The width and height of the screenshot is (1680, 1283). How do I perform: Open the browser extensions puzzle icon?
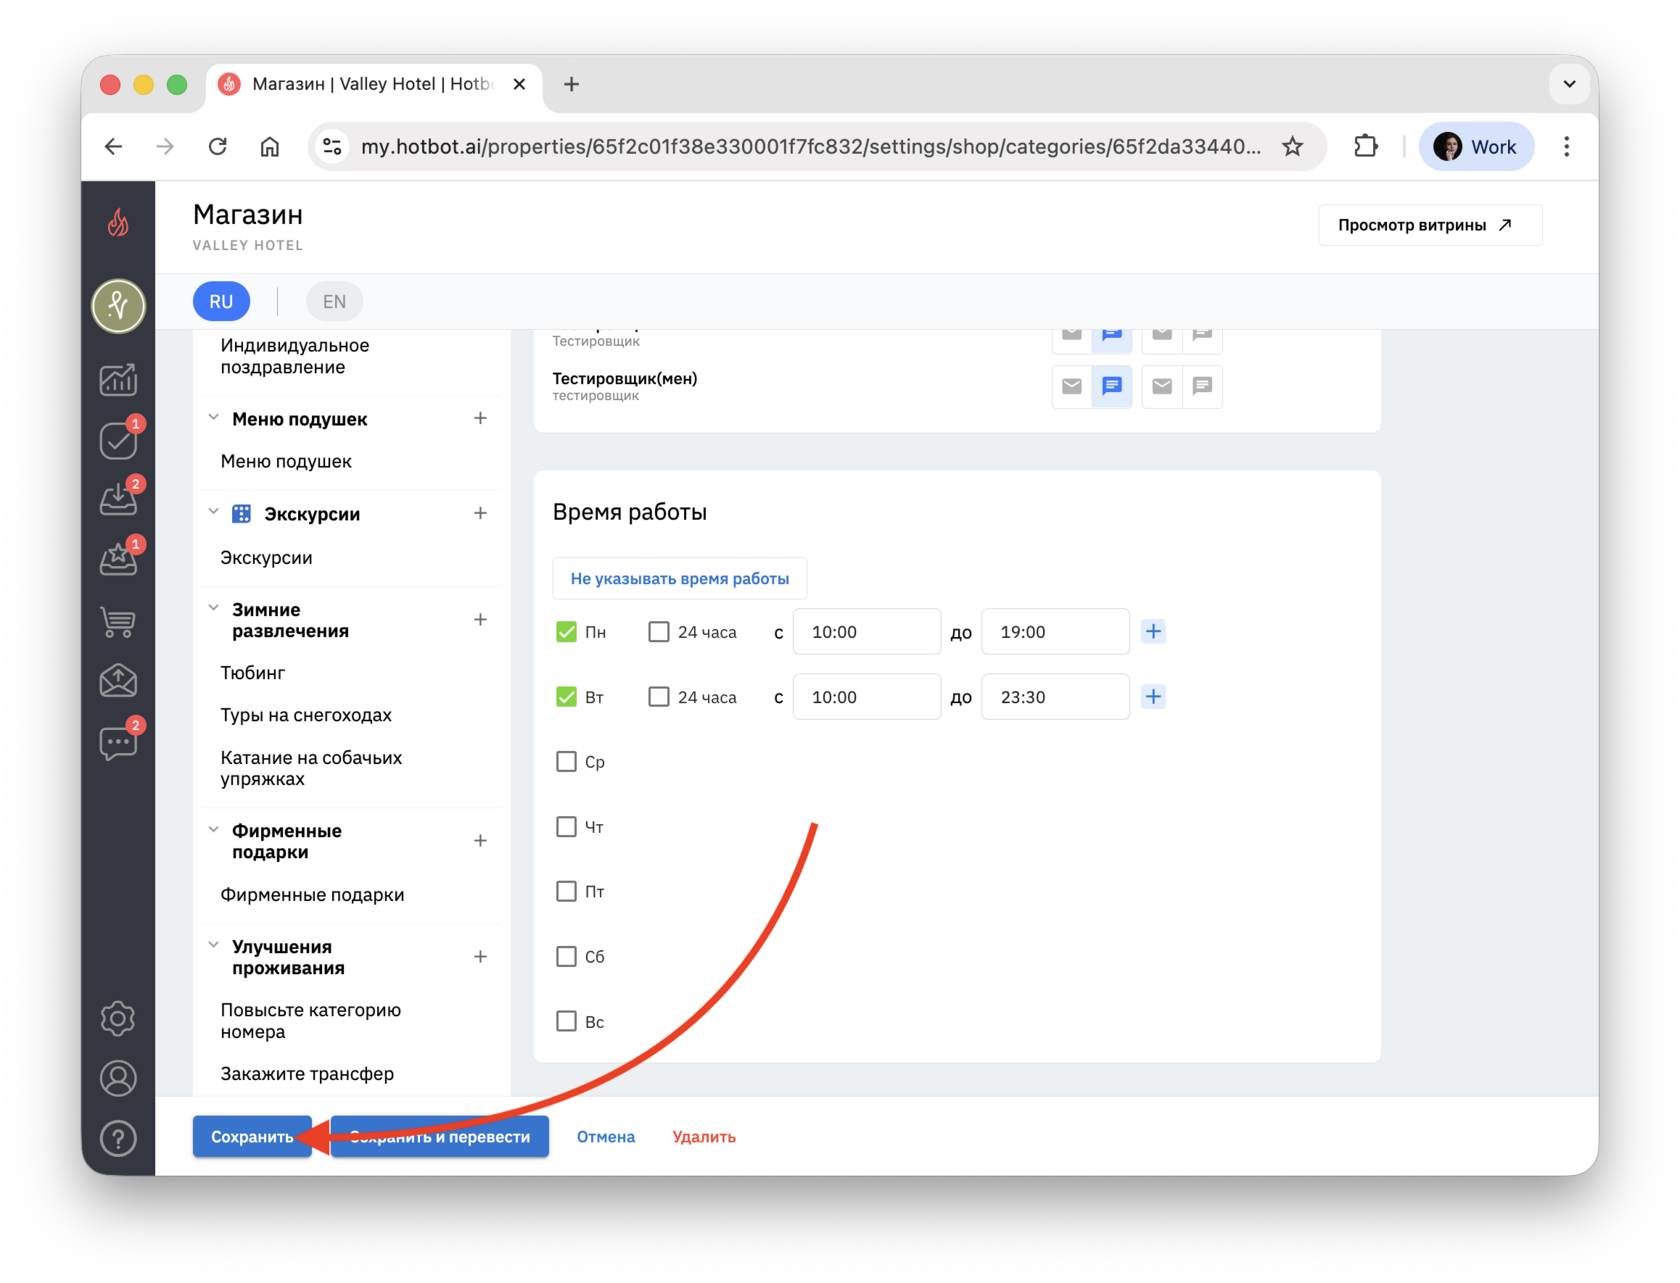[1366, 147]
